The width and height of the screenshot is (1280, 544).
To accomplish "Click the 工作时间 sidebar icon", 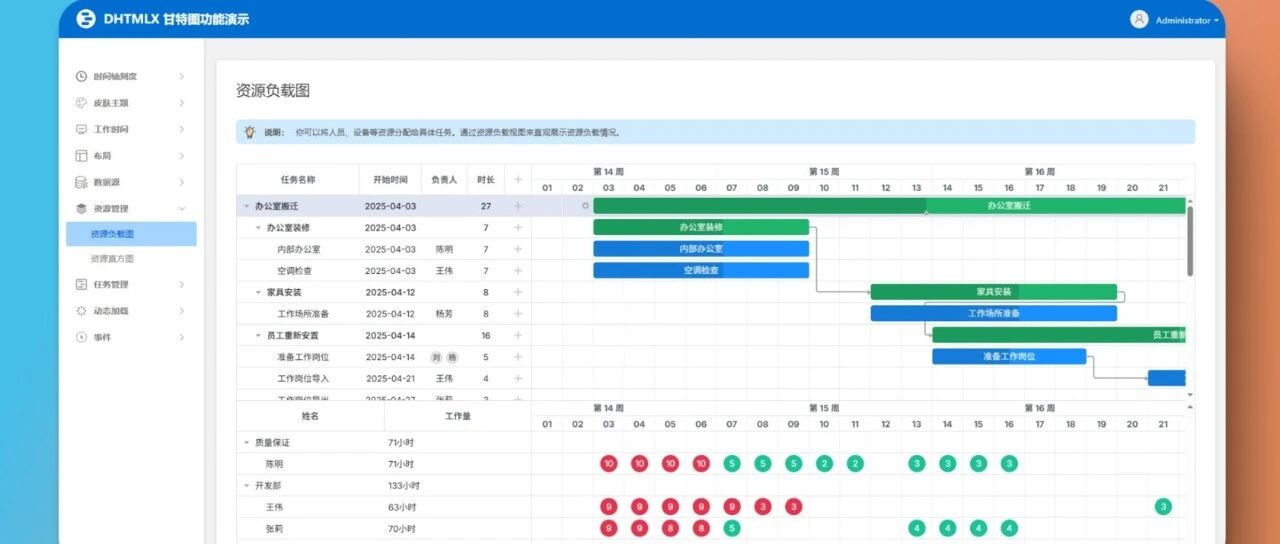I will 81,129.
